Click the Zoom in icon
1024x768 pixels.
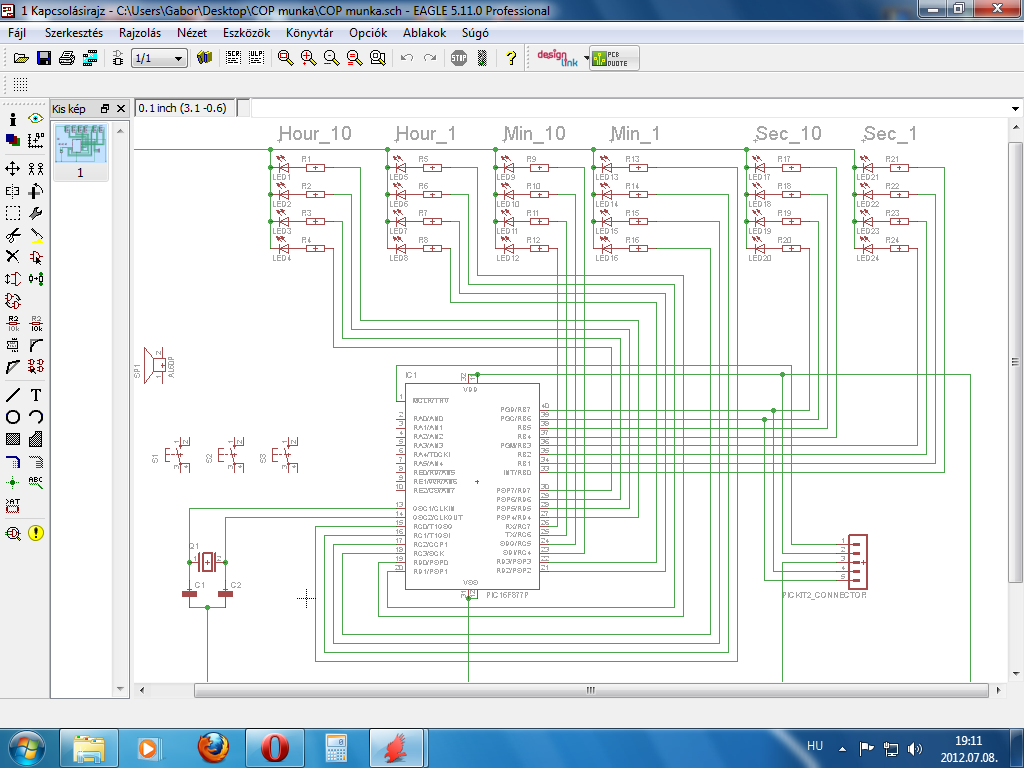click(x=308, y=58)
